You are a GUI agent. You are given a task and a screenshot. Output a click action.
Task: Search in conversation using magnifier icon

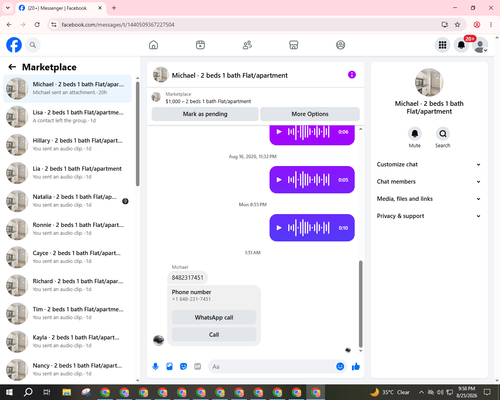443,134
